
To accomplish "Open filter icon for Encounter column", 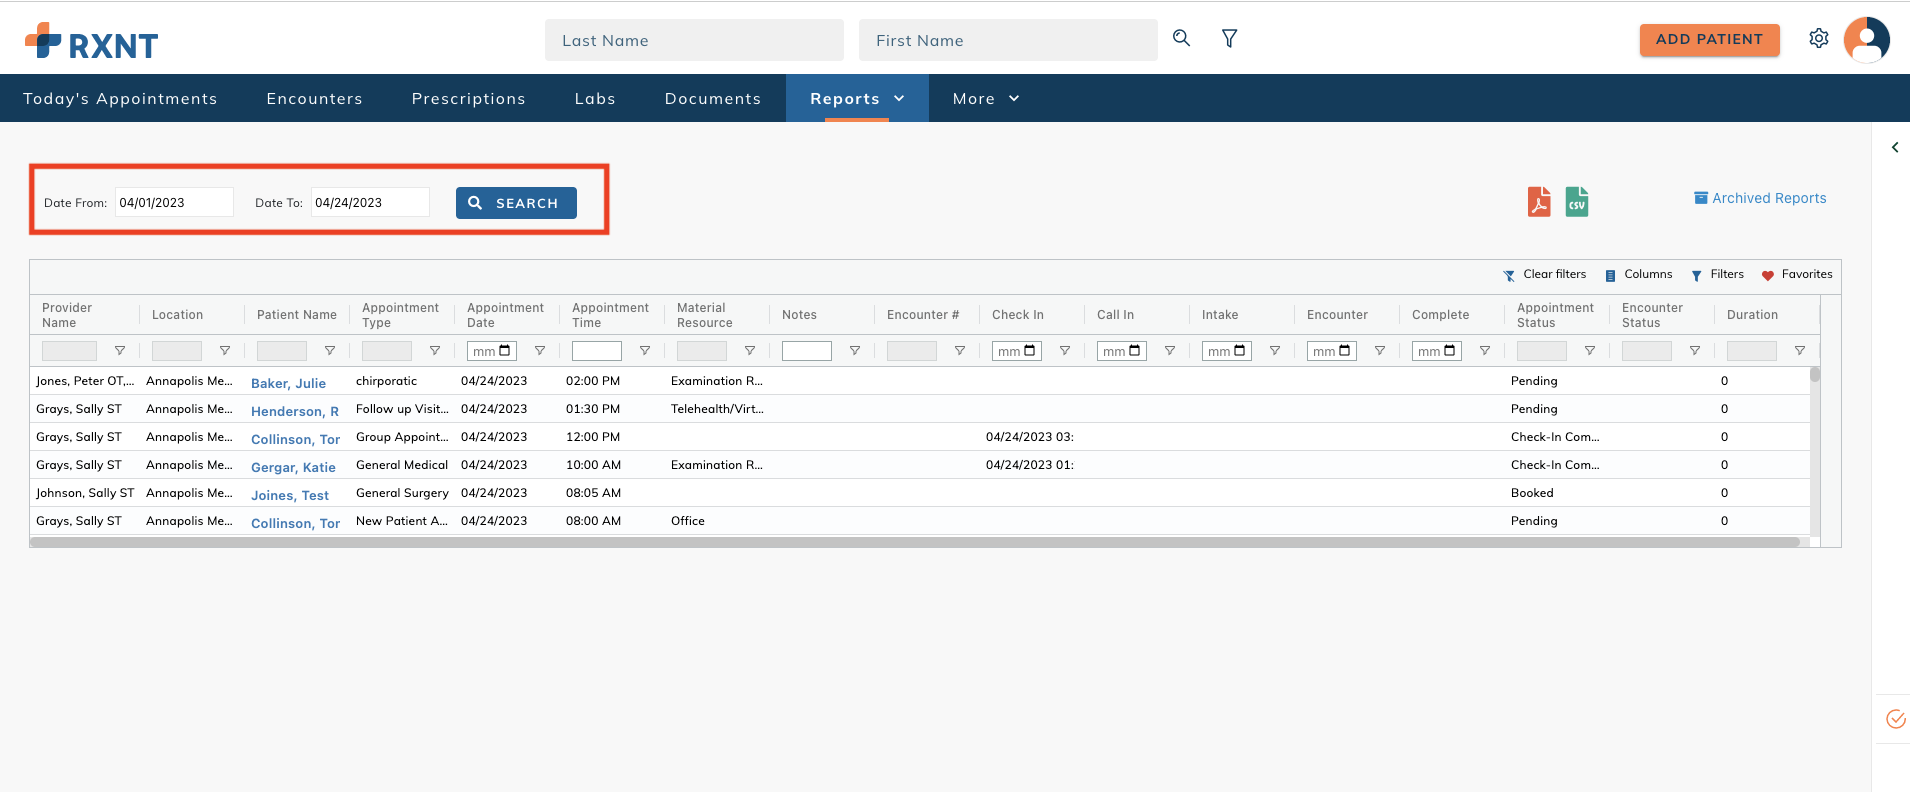I will point(1380,351).
